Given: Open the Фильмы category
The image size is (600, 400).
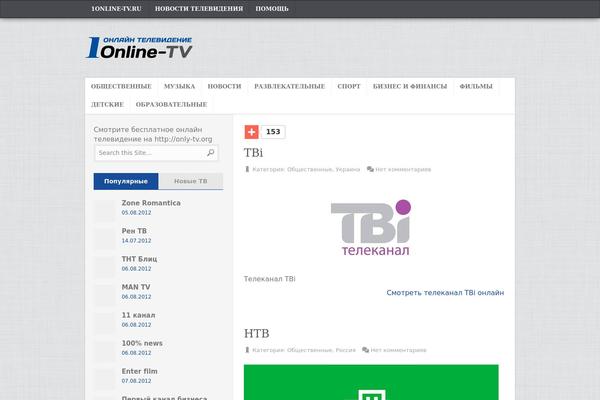Looking at the screenshot, I should 476,87.
